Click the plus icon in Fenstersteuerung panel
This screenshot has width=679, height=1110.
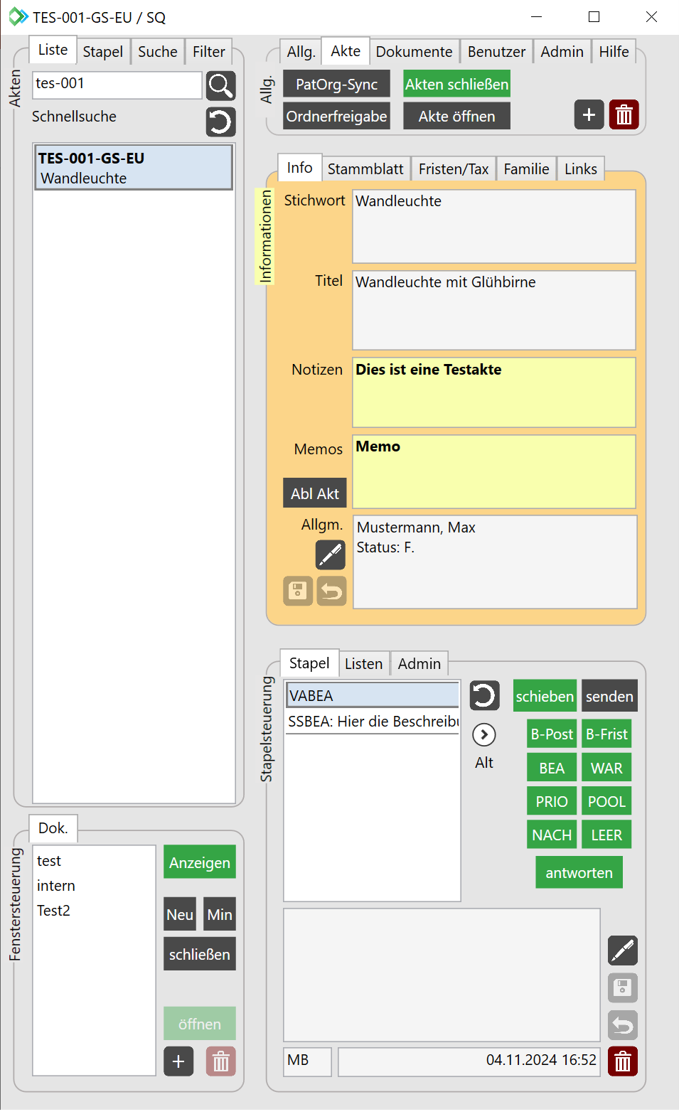(x=179, y=1061)
